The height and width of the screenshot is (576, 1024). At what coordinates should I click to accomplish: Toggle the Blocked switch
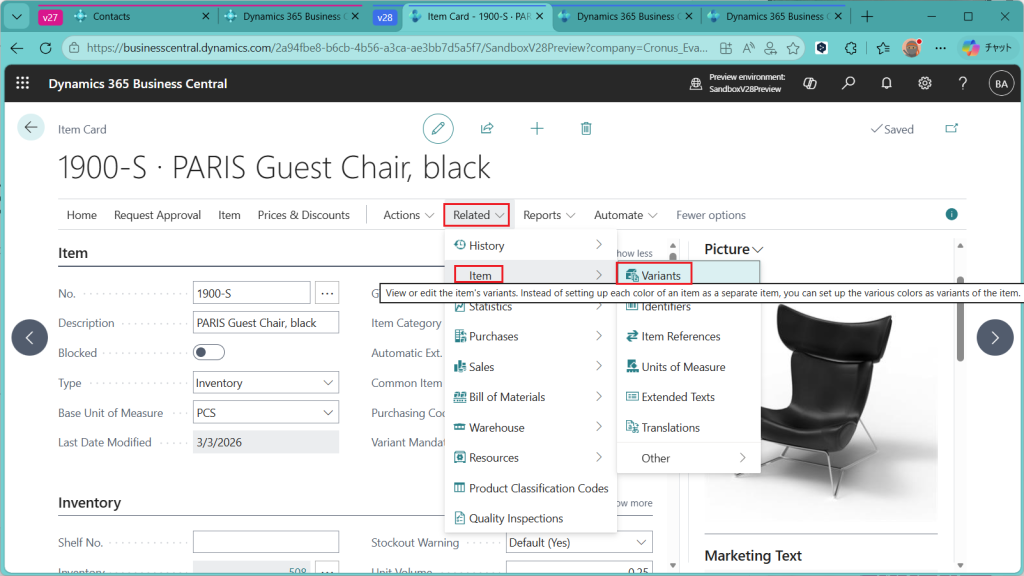[209, 353]
